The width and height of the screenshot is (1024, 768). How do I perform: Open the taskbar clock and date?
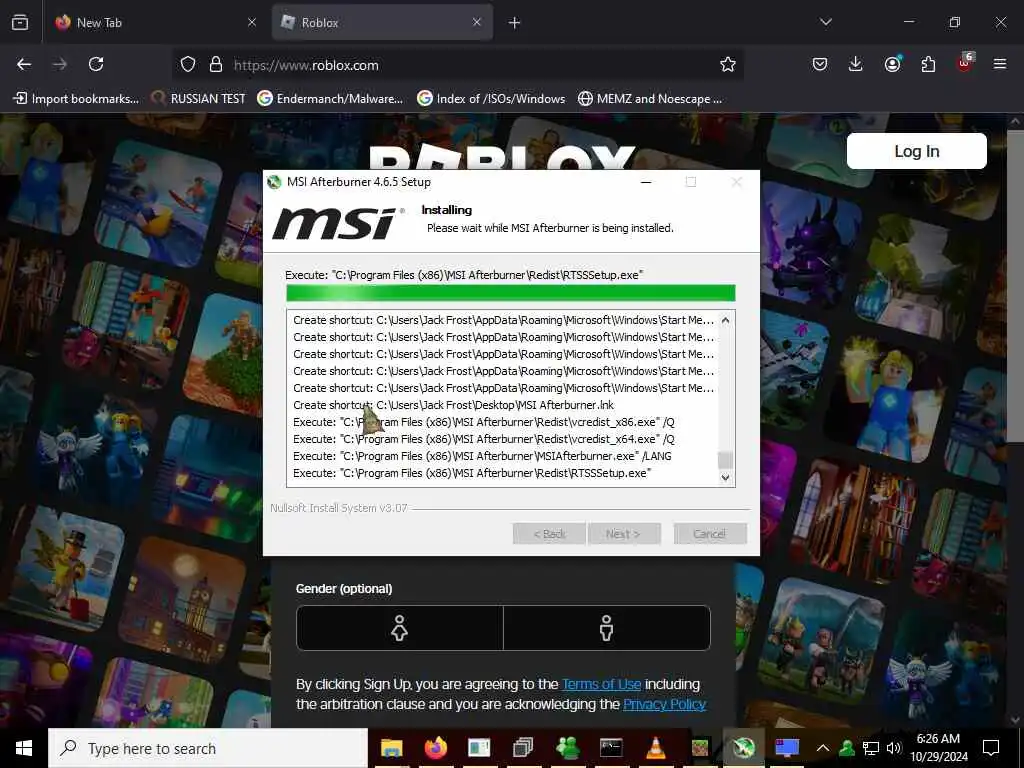(x=938, y=748)
